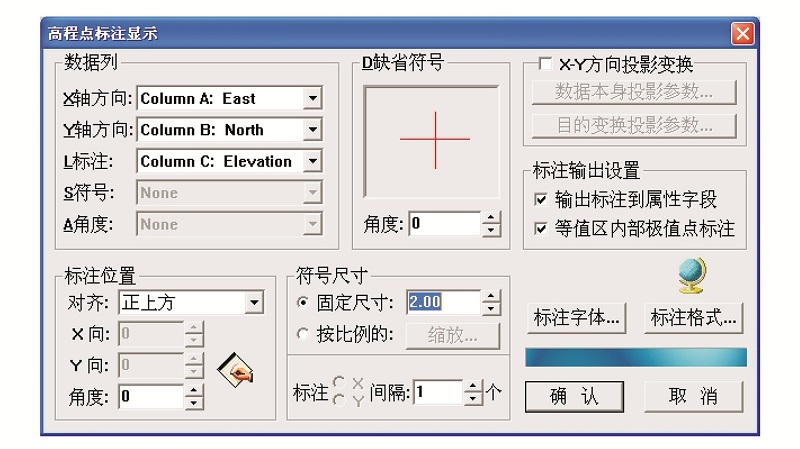The width and height of the screenshot is (800, 449).
Task: Increase 固定尺寸 with up spinner
Action: point(491,296)
